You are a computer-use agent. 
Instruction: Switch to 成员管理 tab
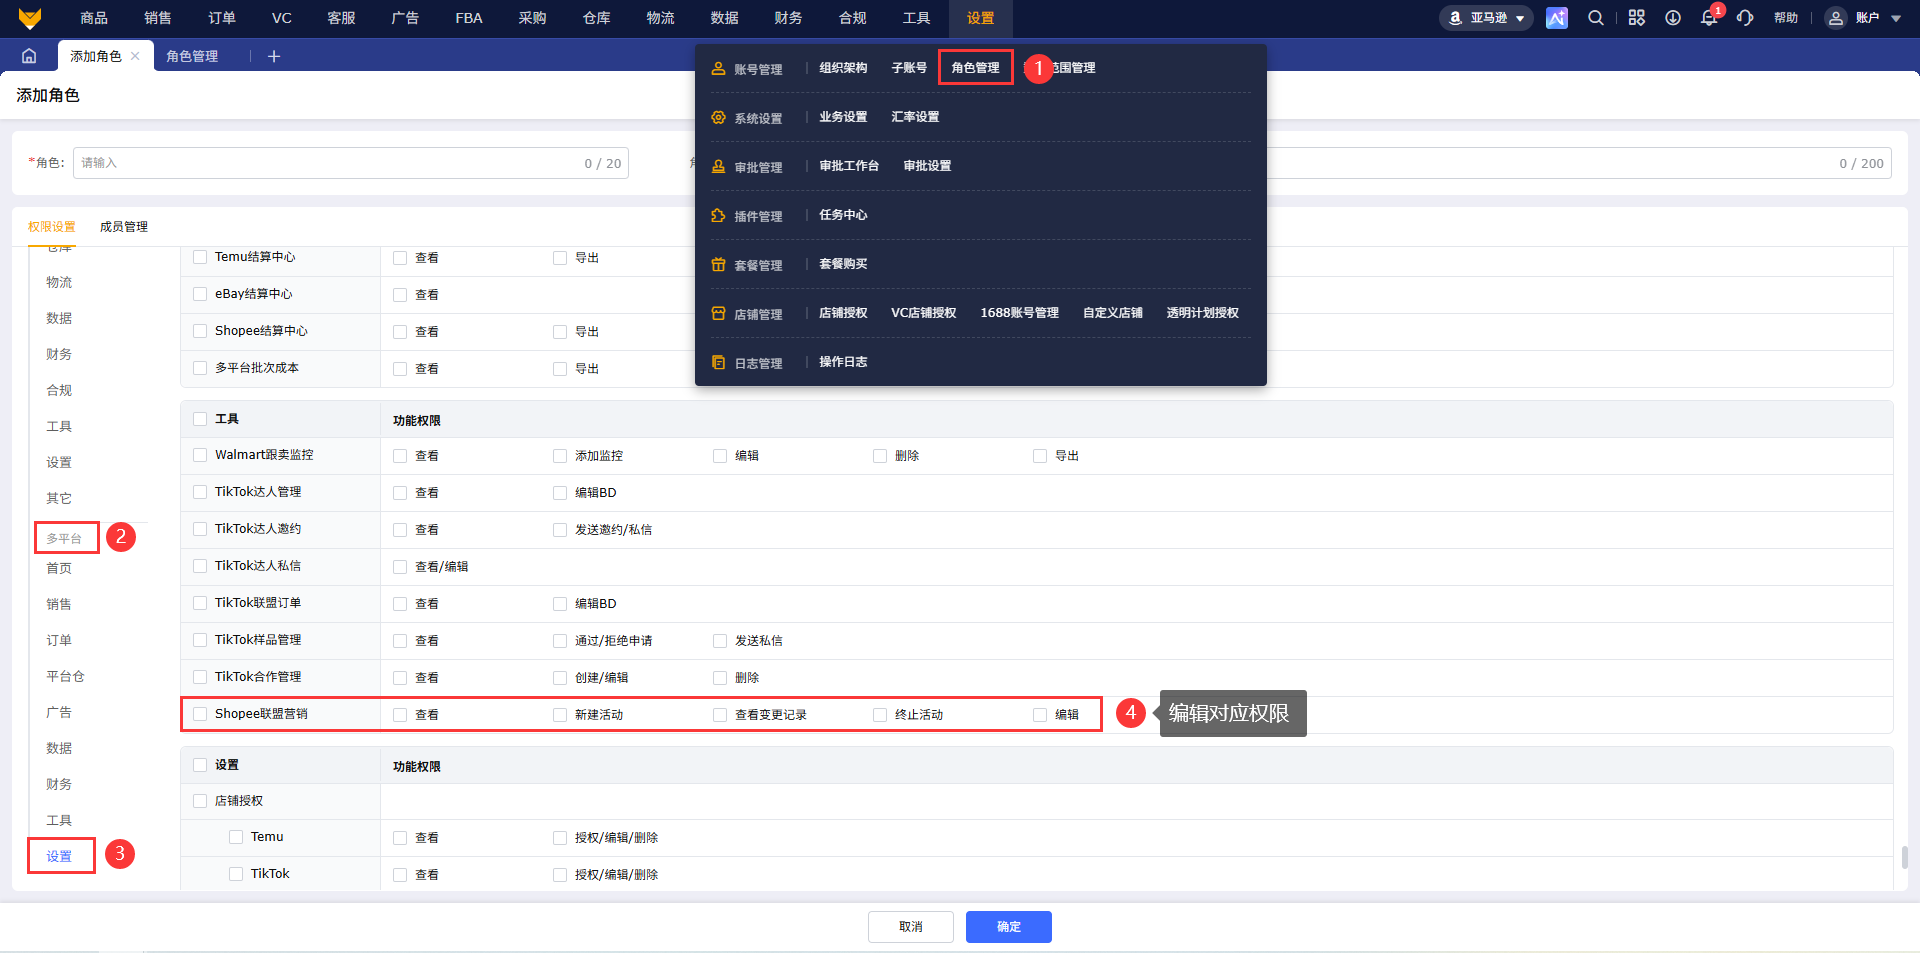pyautogui.click(x=124, y=227)
